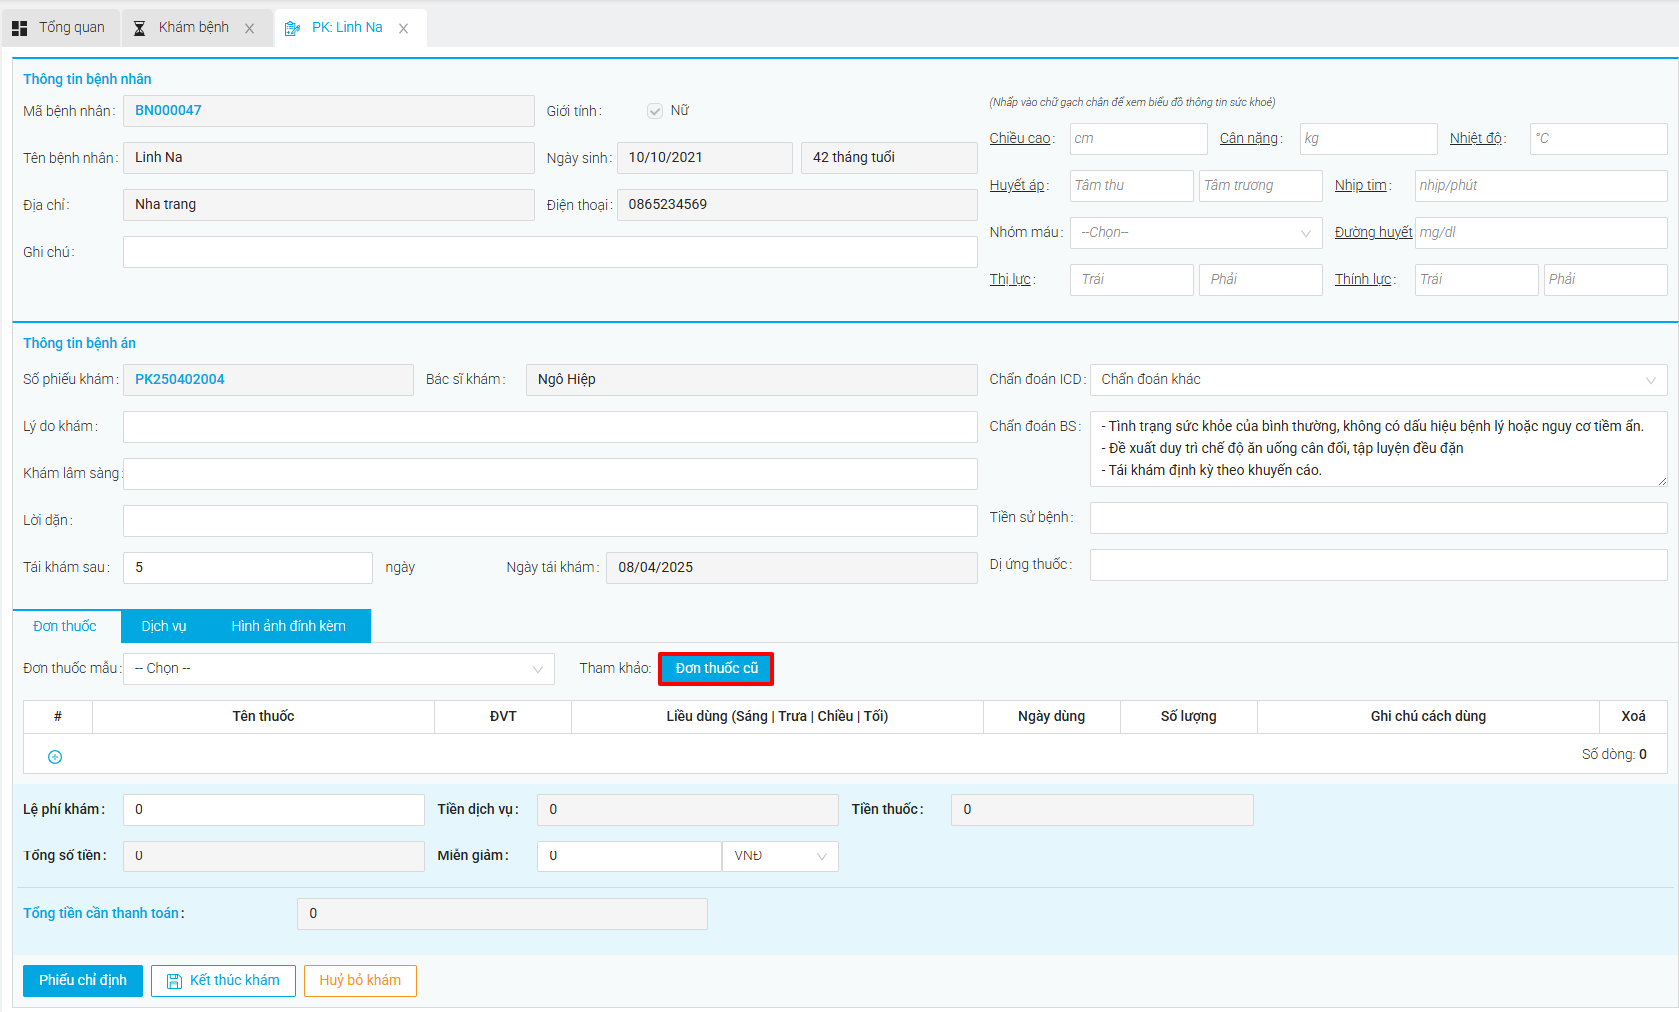
Task: Click the Chiều cao cm input field
Action: click(x=1138, y=139)
